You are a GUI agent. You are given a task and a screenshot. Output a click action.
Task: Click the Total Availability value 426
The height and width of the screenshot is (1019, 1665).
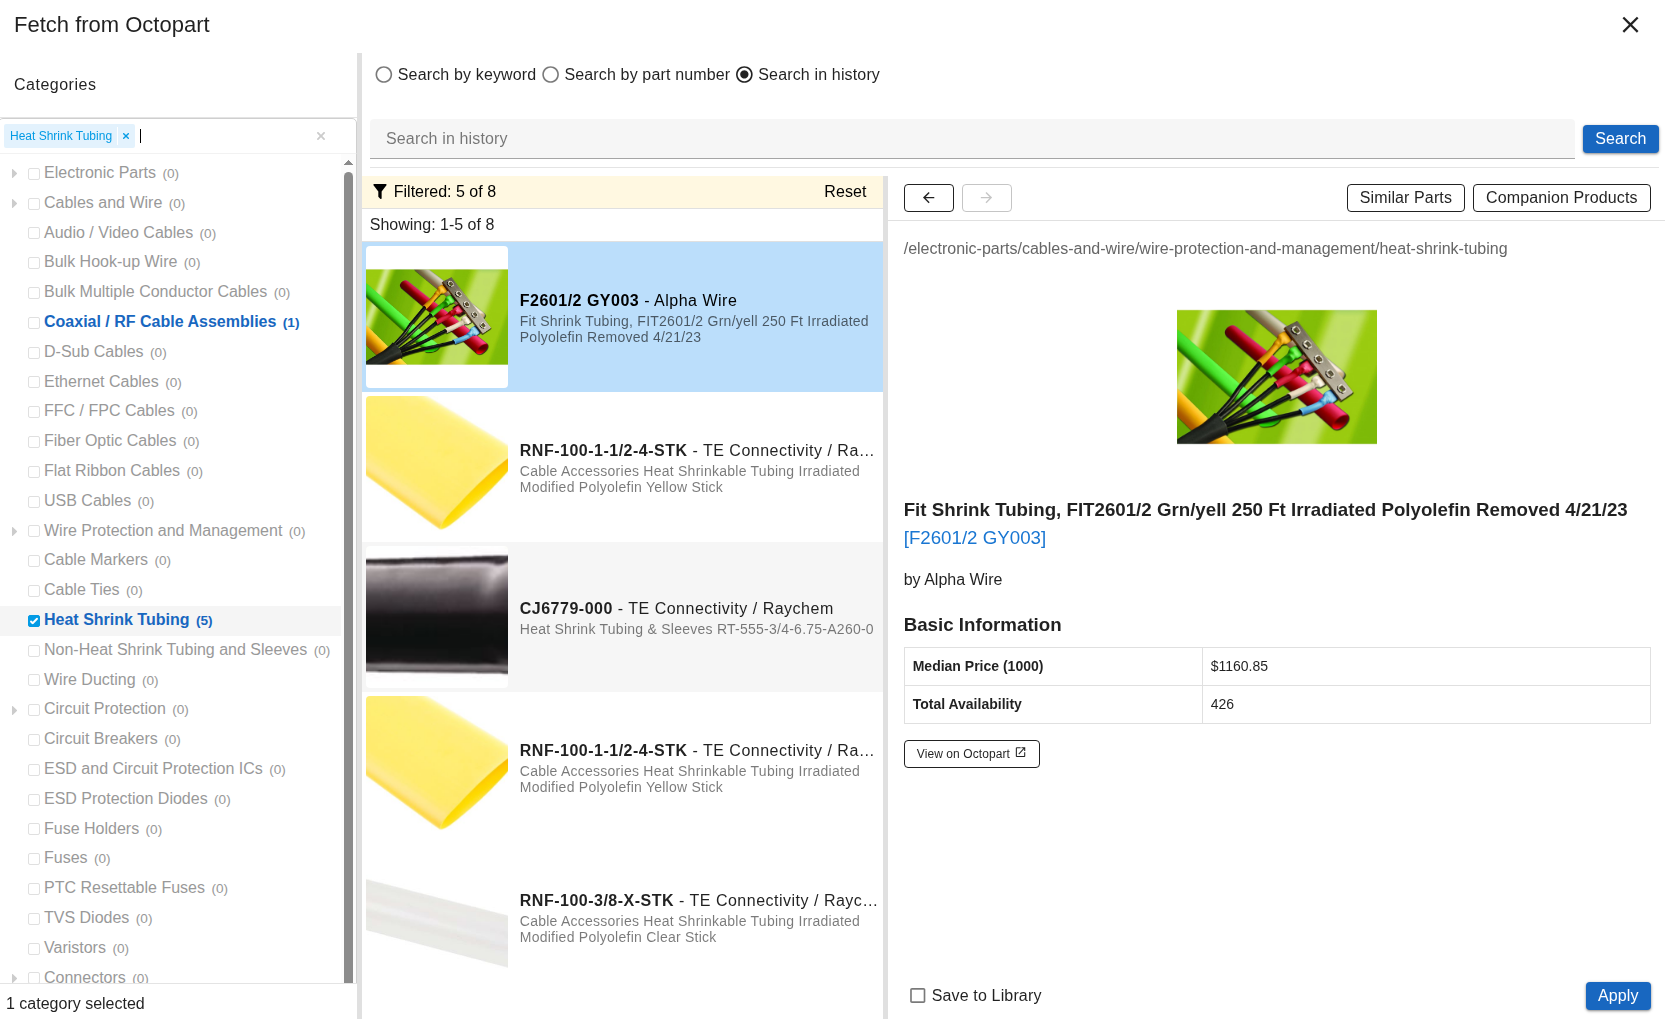(x=1222, y=705)
